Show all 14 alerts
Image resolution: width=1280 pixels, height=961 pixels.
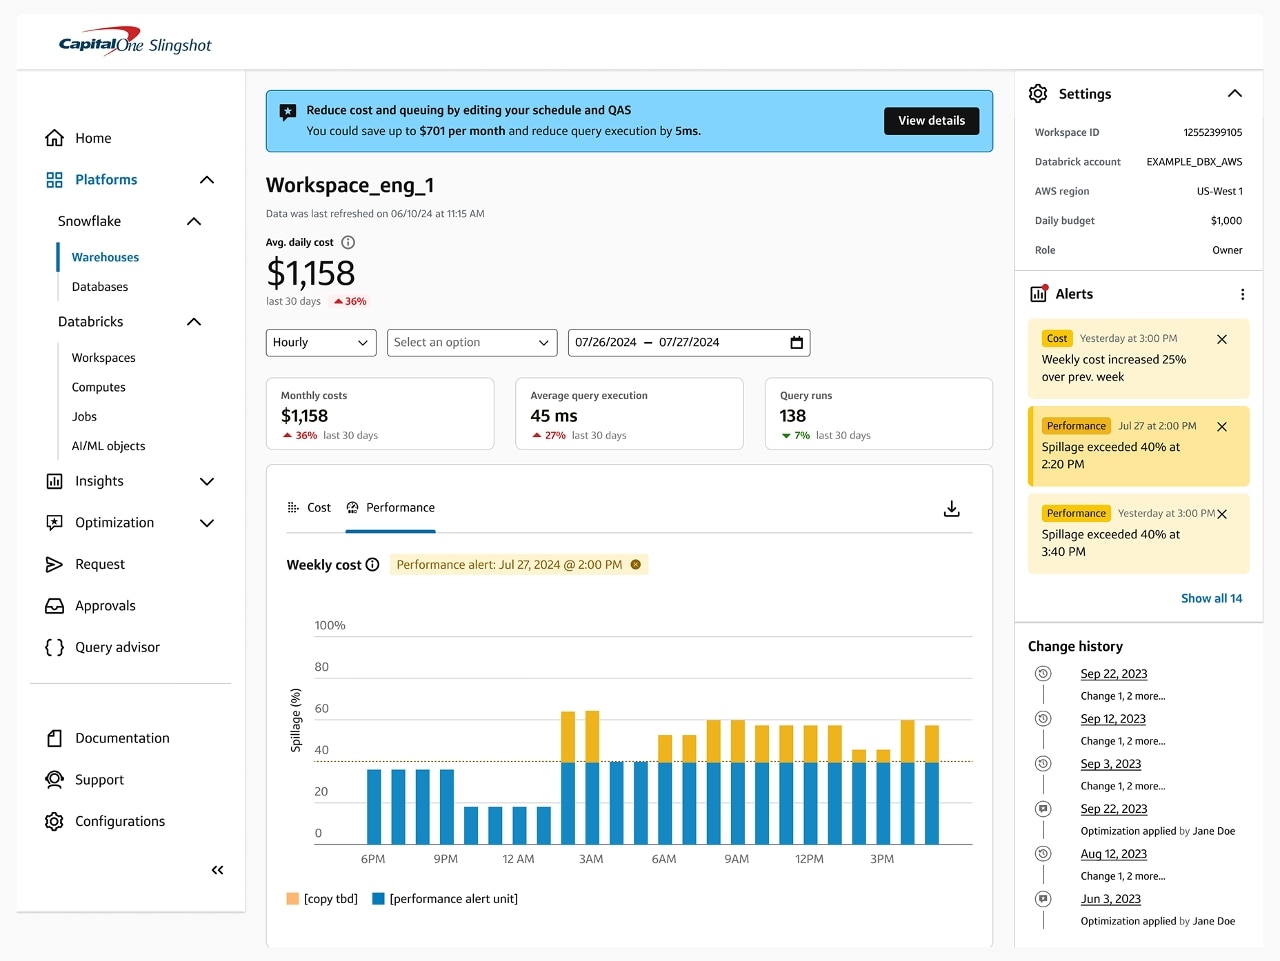[x=1211, y=598]
